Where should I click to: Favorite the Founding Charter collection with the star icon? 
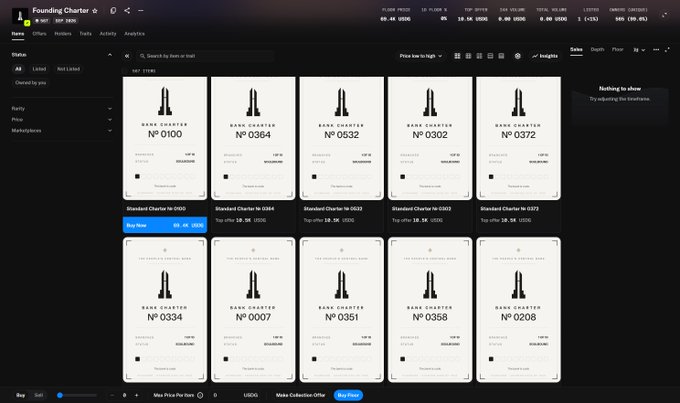95,11
